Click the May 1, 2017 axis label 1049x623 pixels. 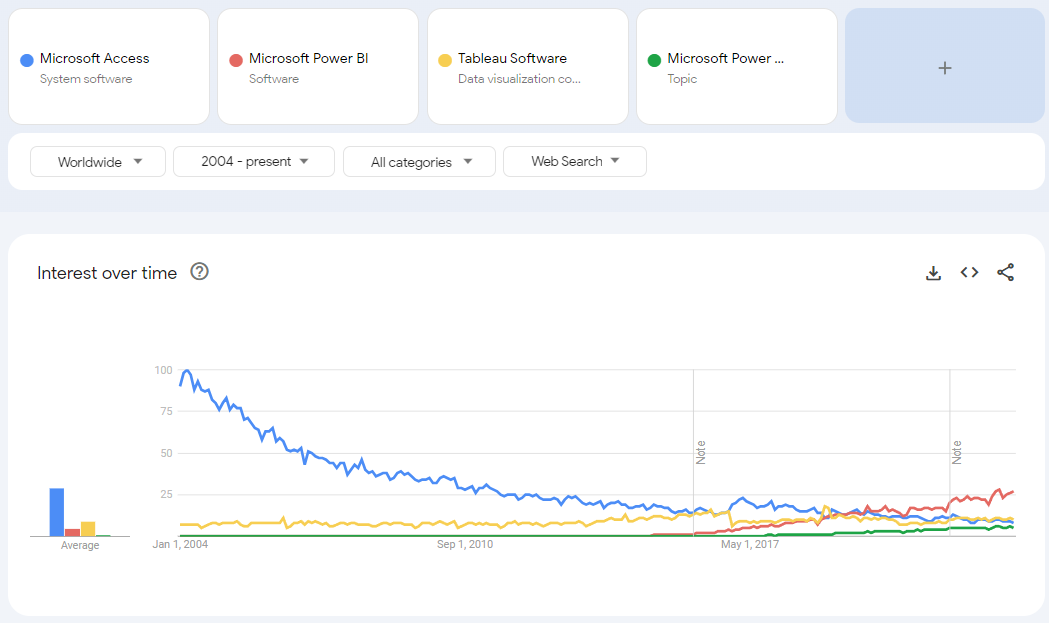tap(750, 544)
